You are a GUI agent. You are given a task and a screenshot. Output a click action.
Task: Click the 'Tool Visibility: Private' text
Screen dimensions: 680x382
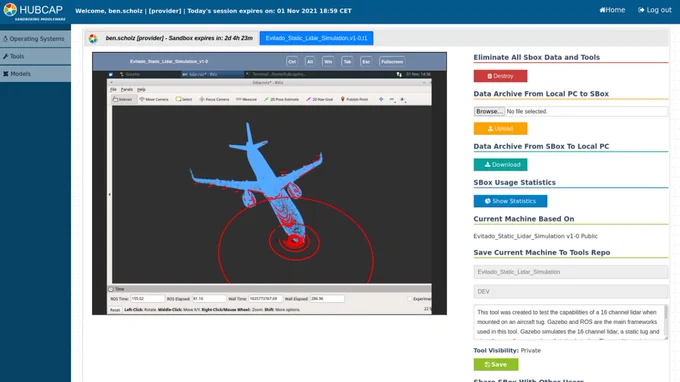(x=507, y=350)
